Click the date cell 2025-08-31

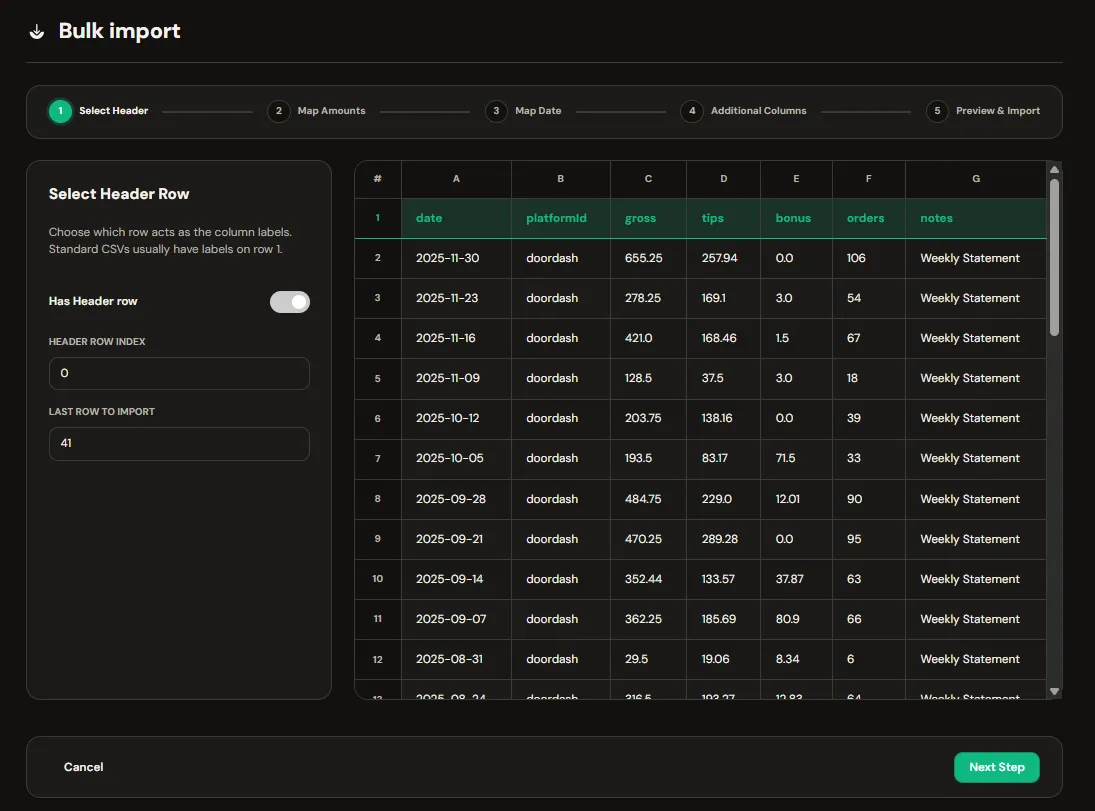click(x=456, y=659)
